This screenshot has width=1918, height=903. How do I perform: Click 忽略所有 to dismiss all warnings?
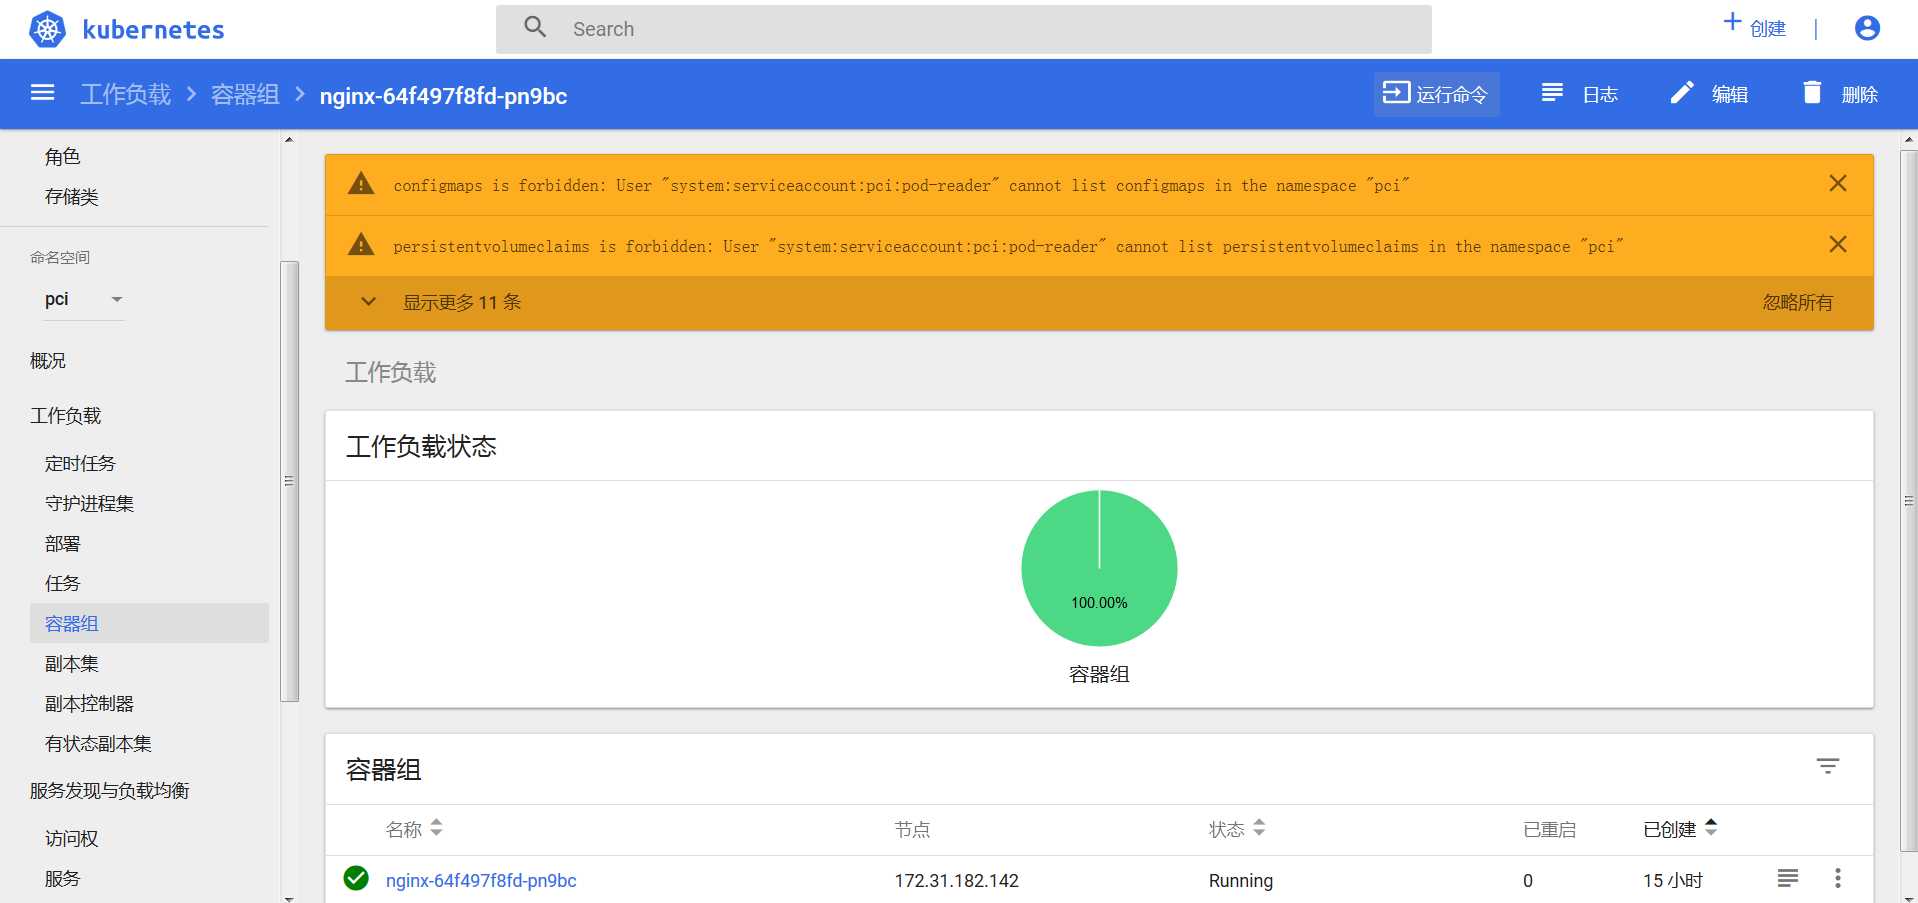pos(1797,302)
